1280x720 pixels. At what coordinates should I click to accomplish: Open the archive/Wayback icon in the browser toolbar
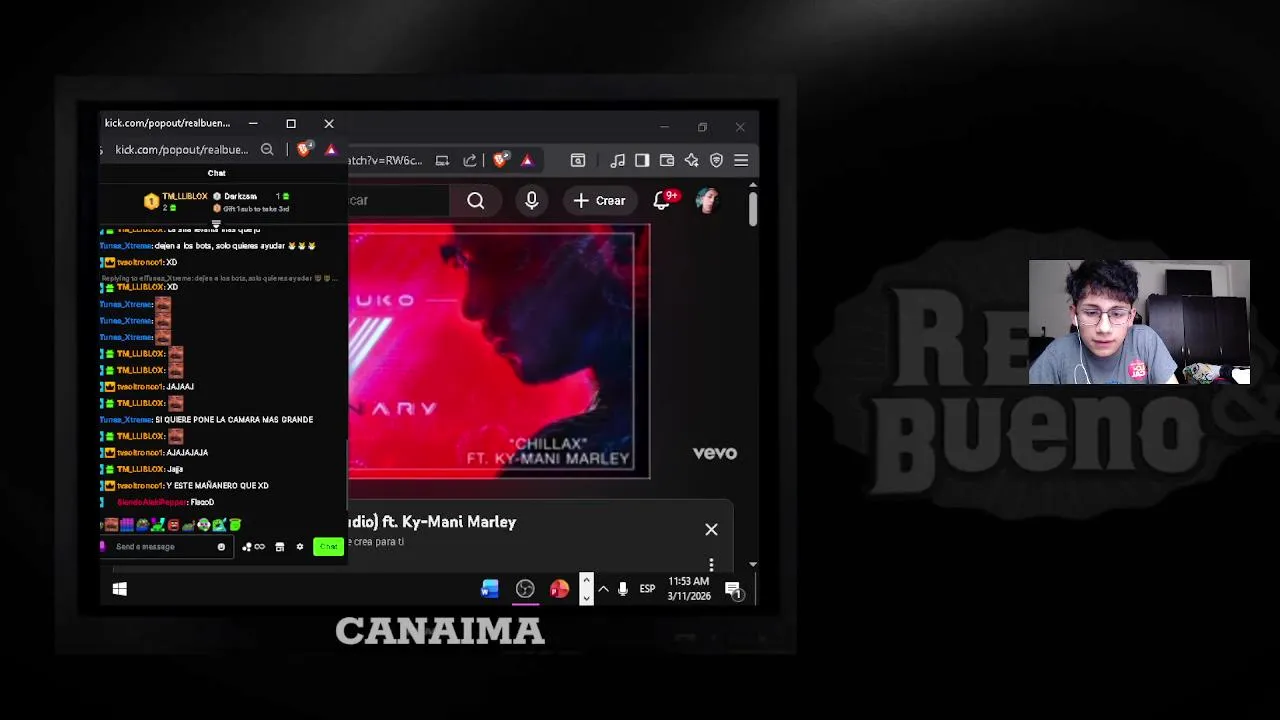[x=578, y=160]
